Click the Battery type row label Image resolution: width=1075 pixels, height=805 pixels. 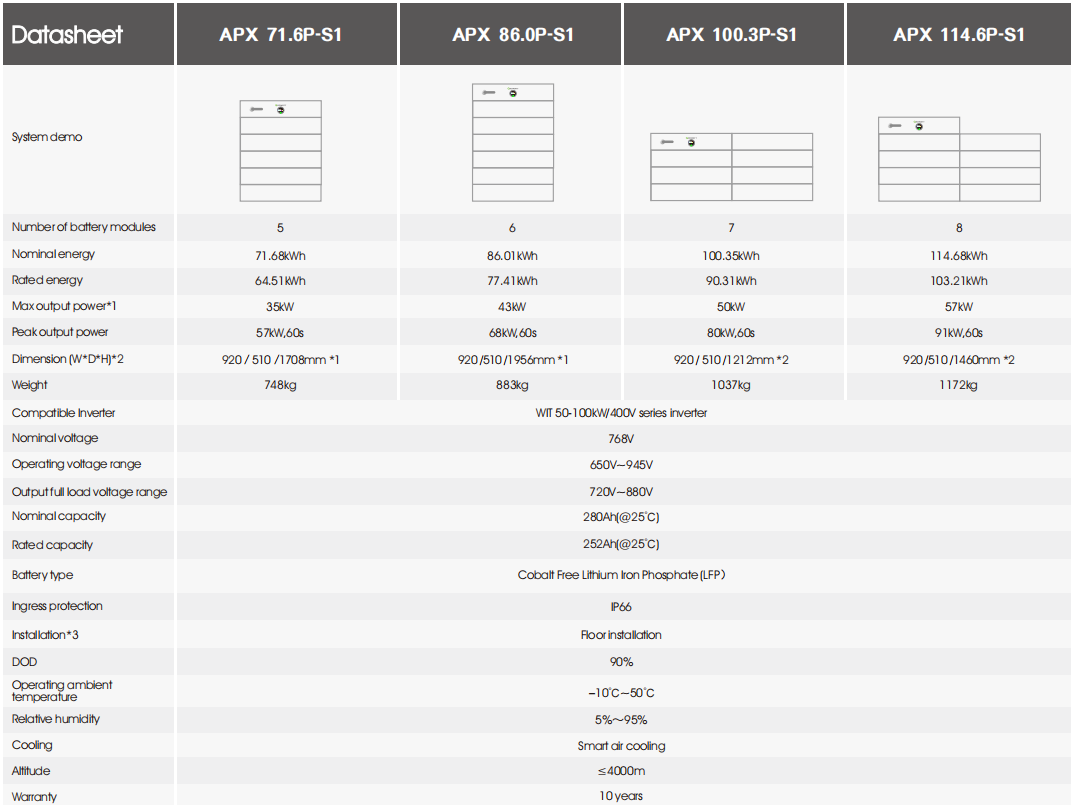[x=43, y=575]
